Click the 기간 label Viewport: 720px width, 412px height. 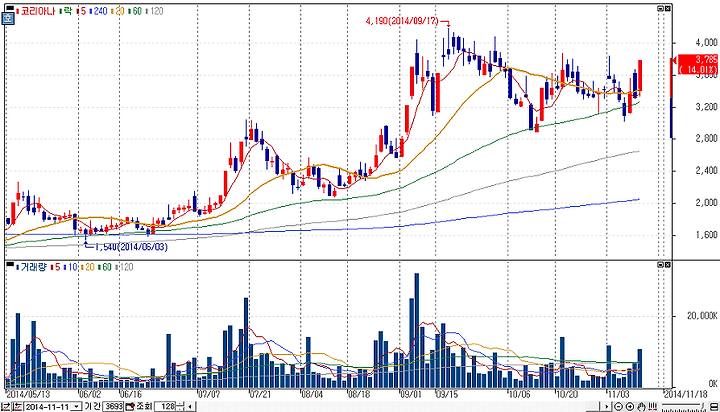[x=92, y=406]
